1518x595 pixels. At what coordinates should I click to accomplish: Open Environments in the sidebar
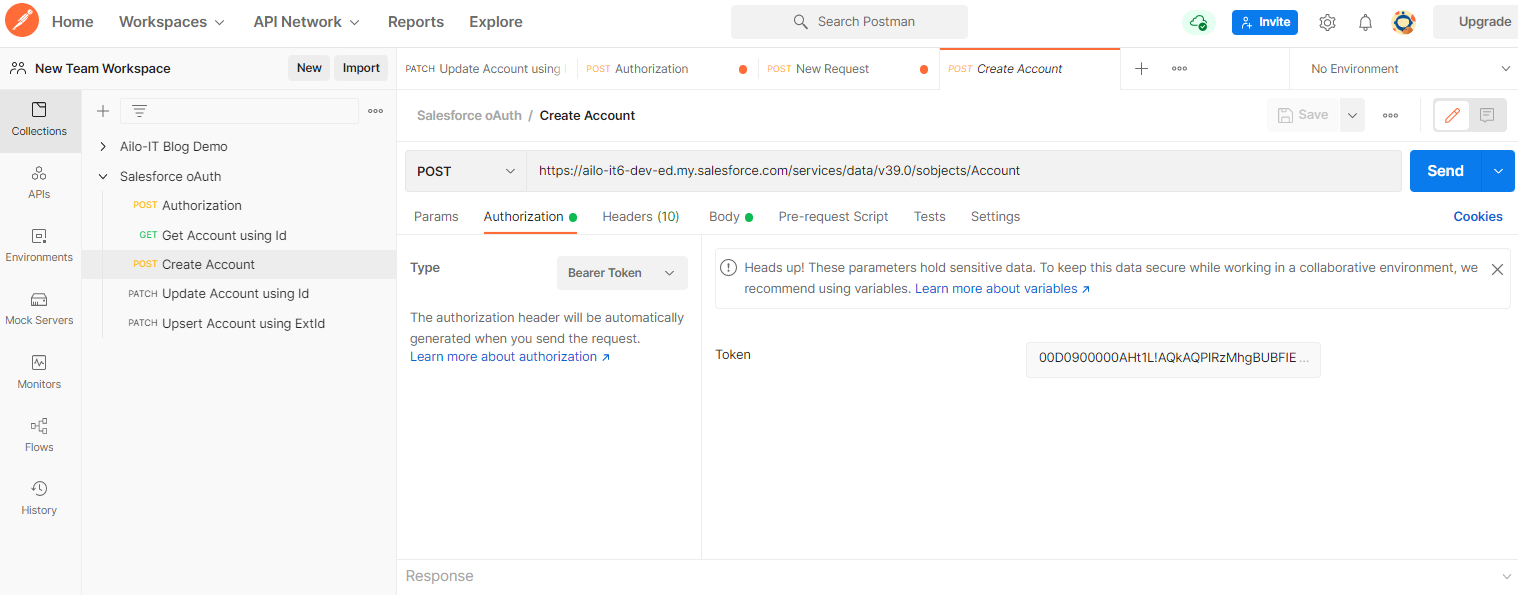(40, 246)
